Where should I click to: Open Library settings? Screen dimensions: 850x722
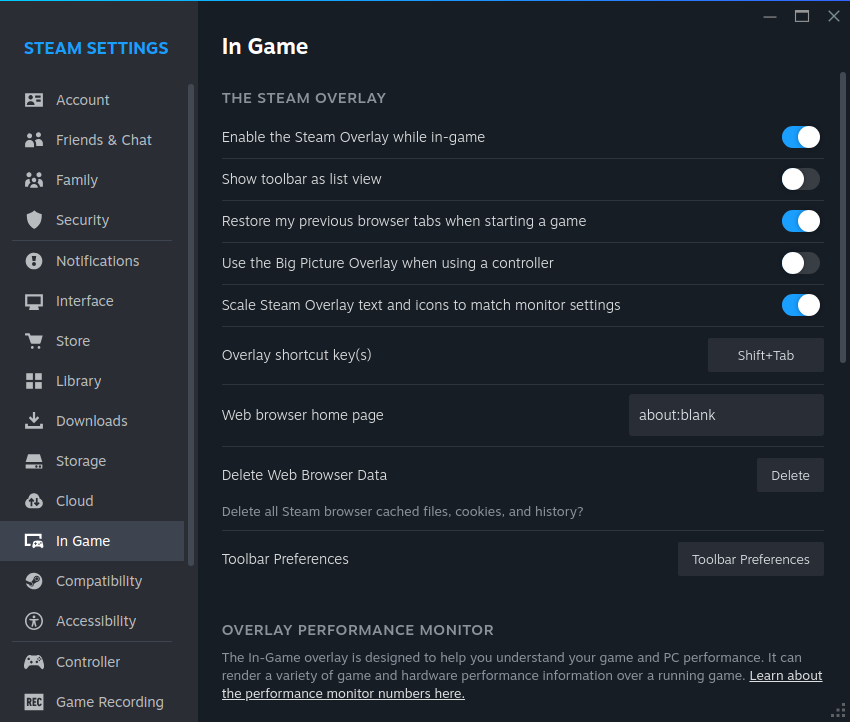92,381
